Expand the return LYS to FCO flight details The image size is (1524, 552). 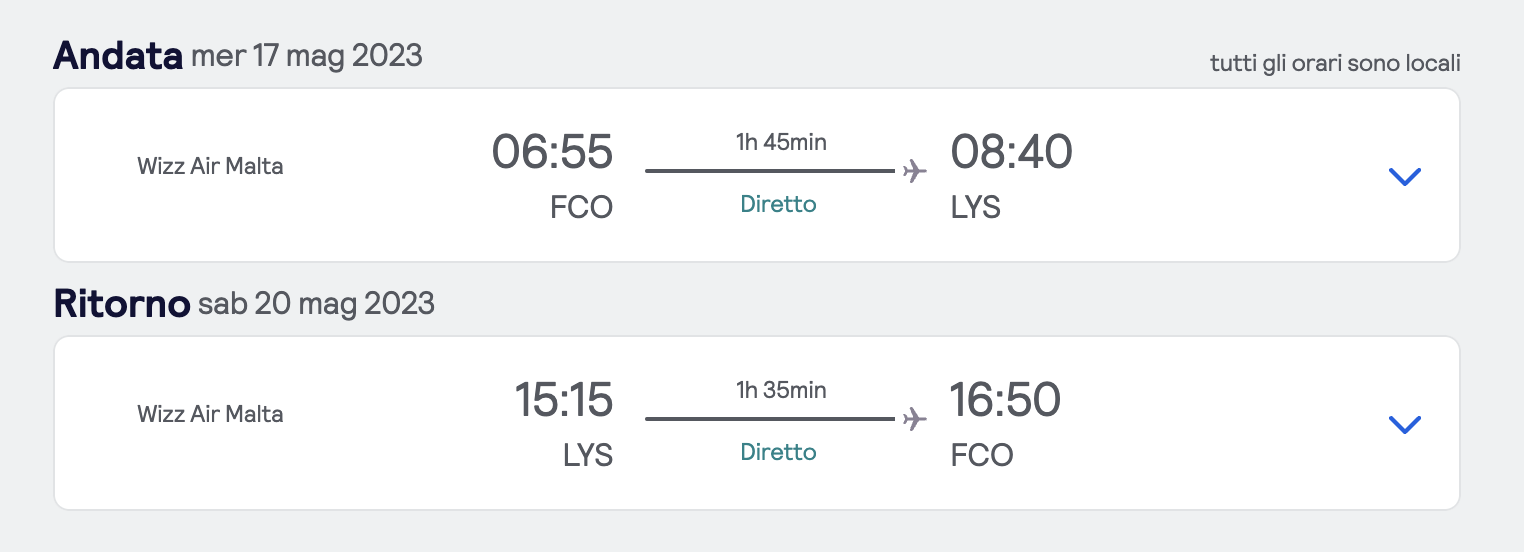tap(1404, 425)
